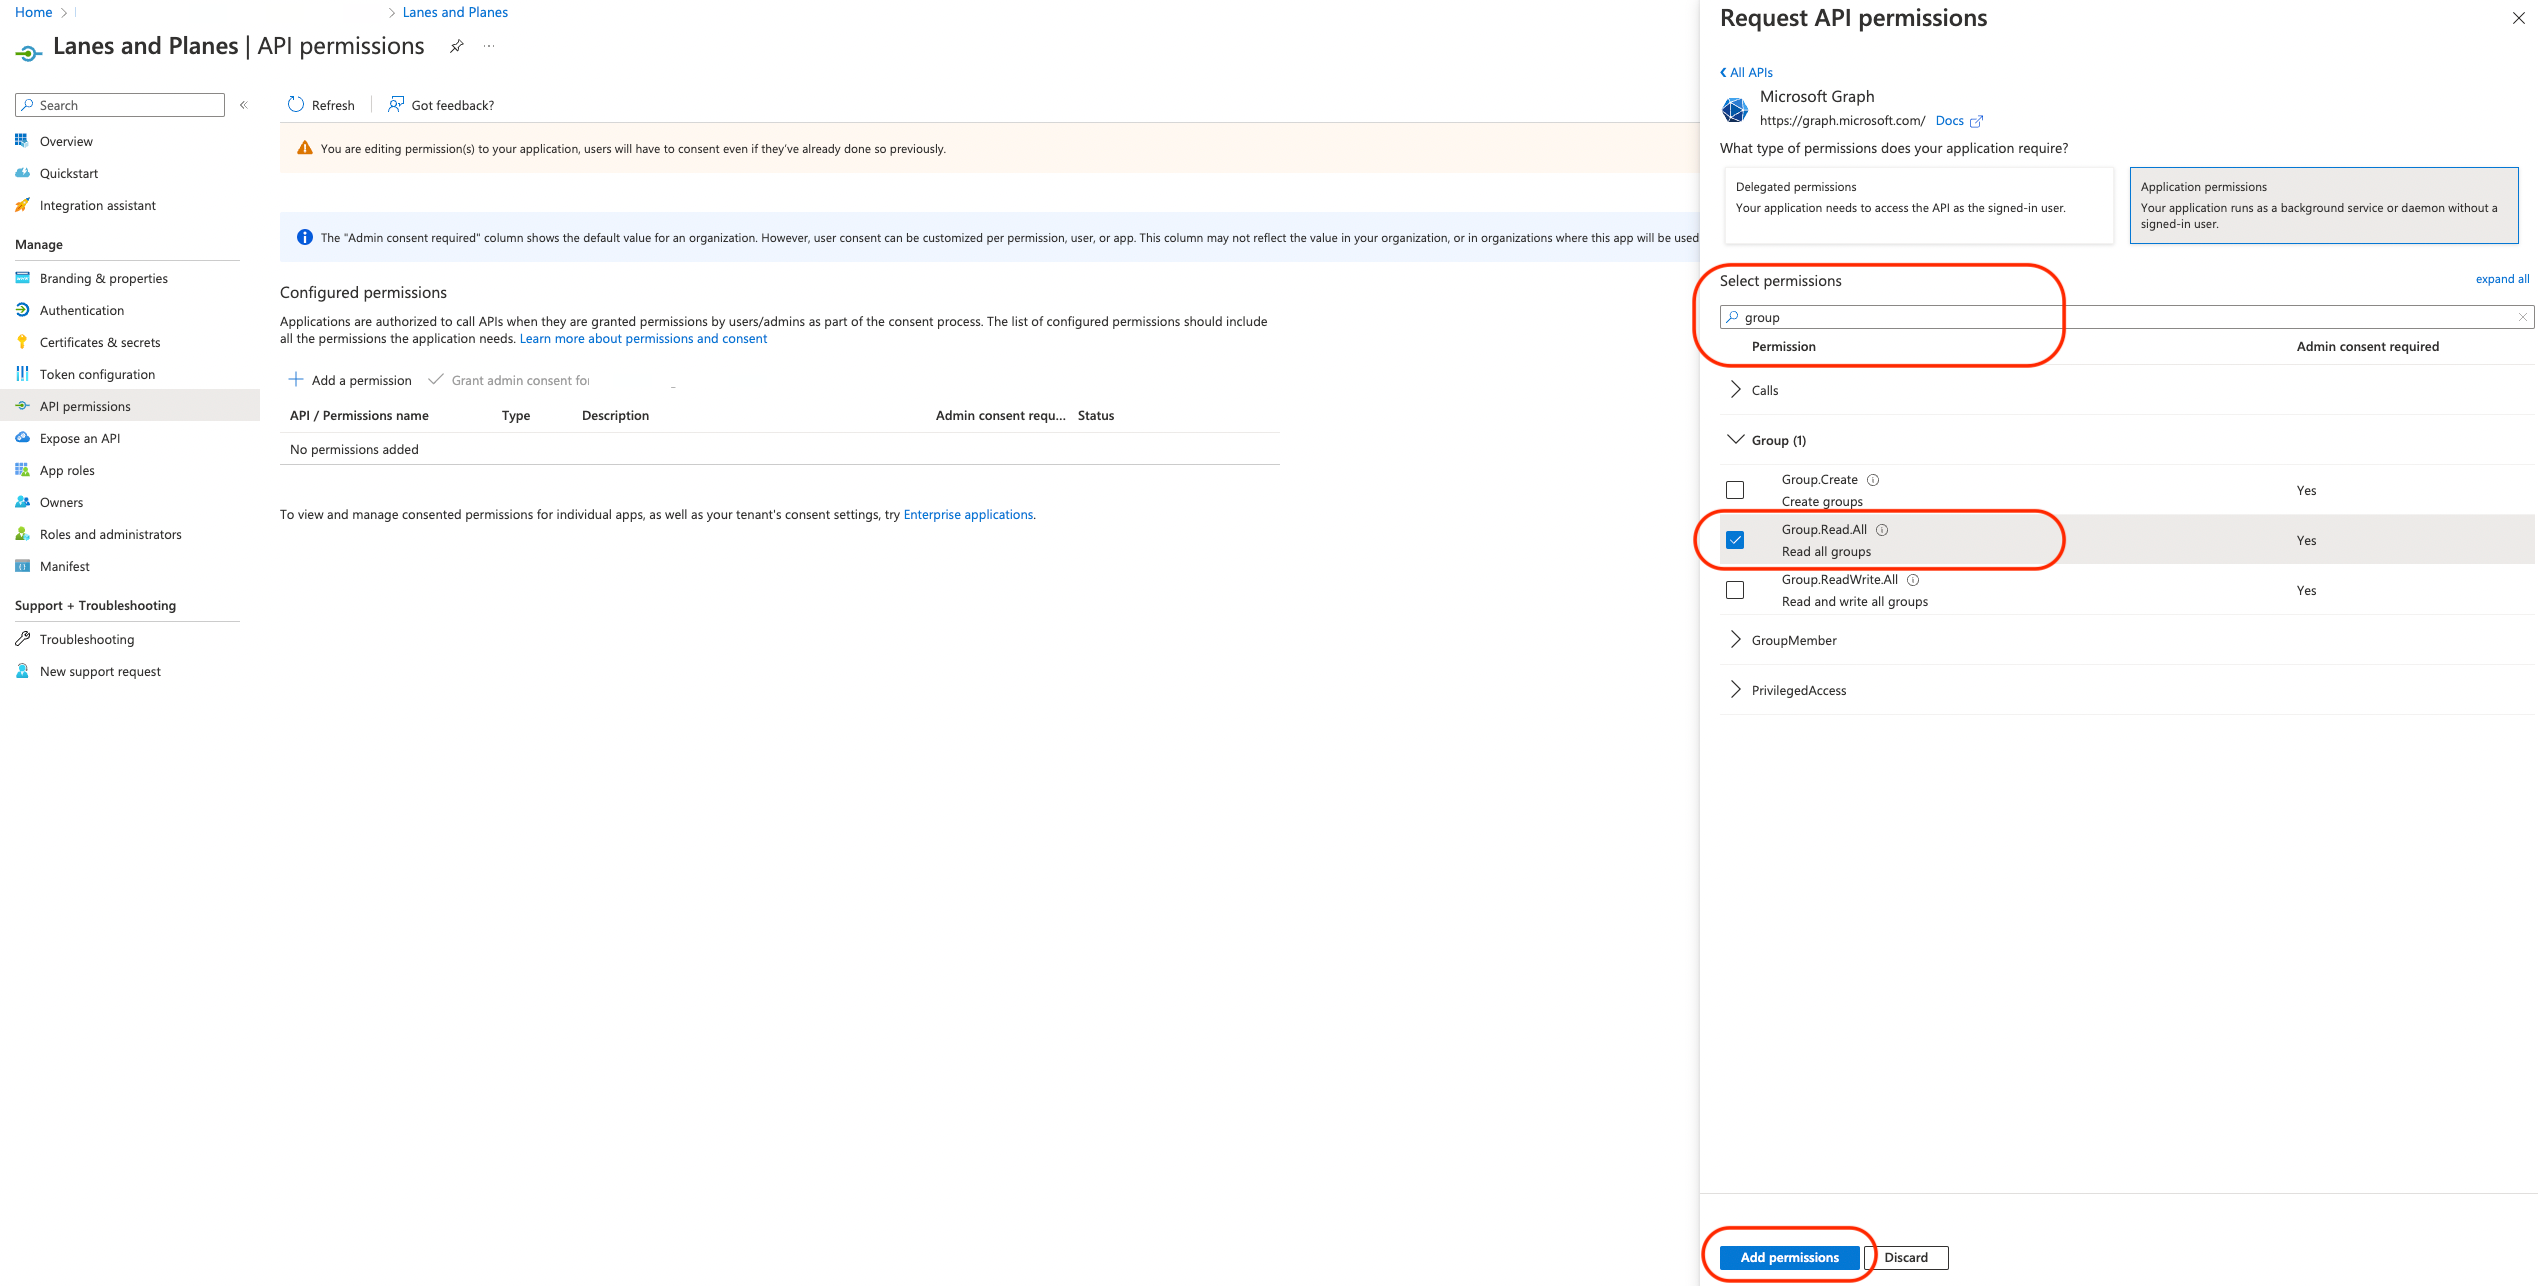
Task: Collapse the sidebar with double chevron
Action: tap(244, 105)
